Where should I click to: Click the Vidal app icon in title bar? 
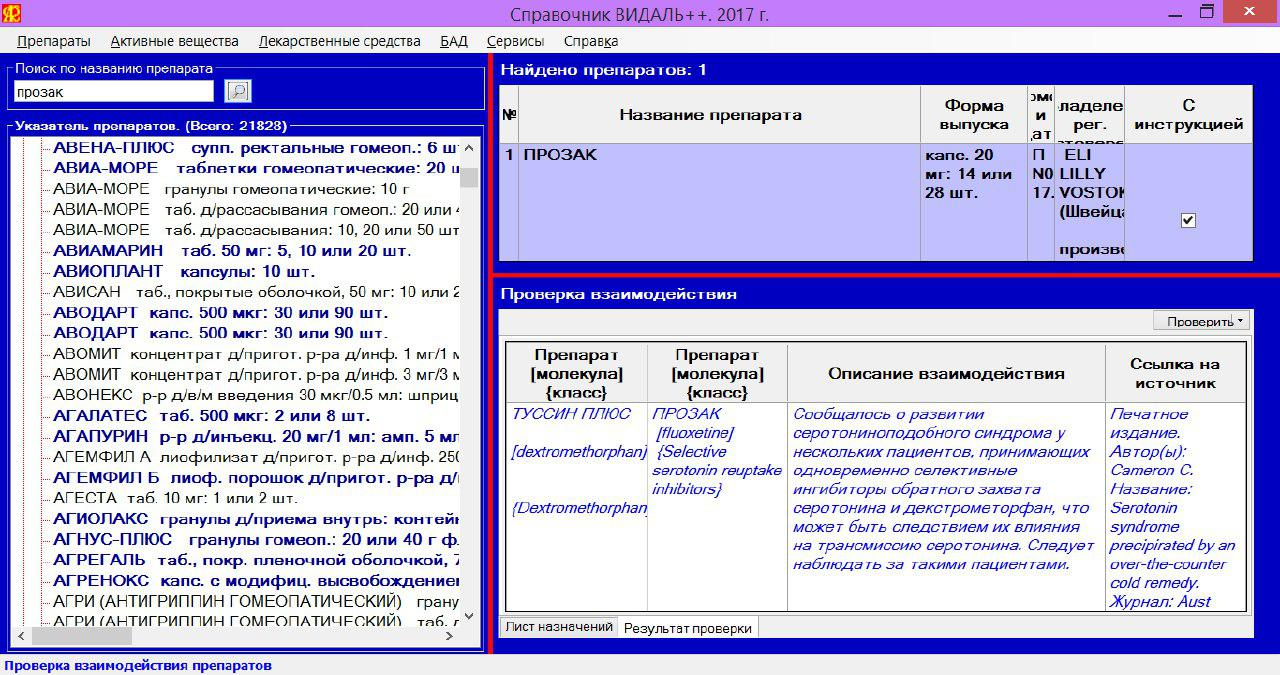12,13
